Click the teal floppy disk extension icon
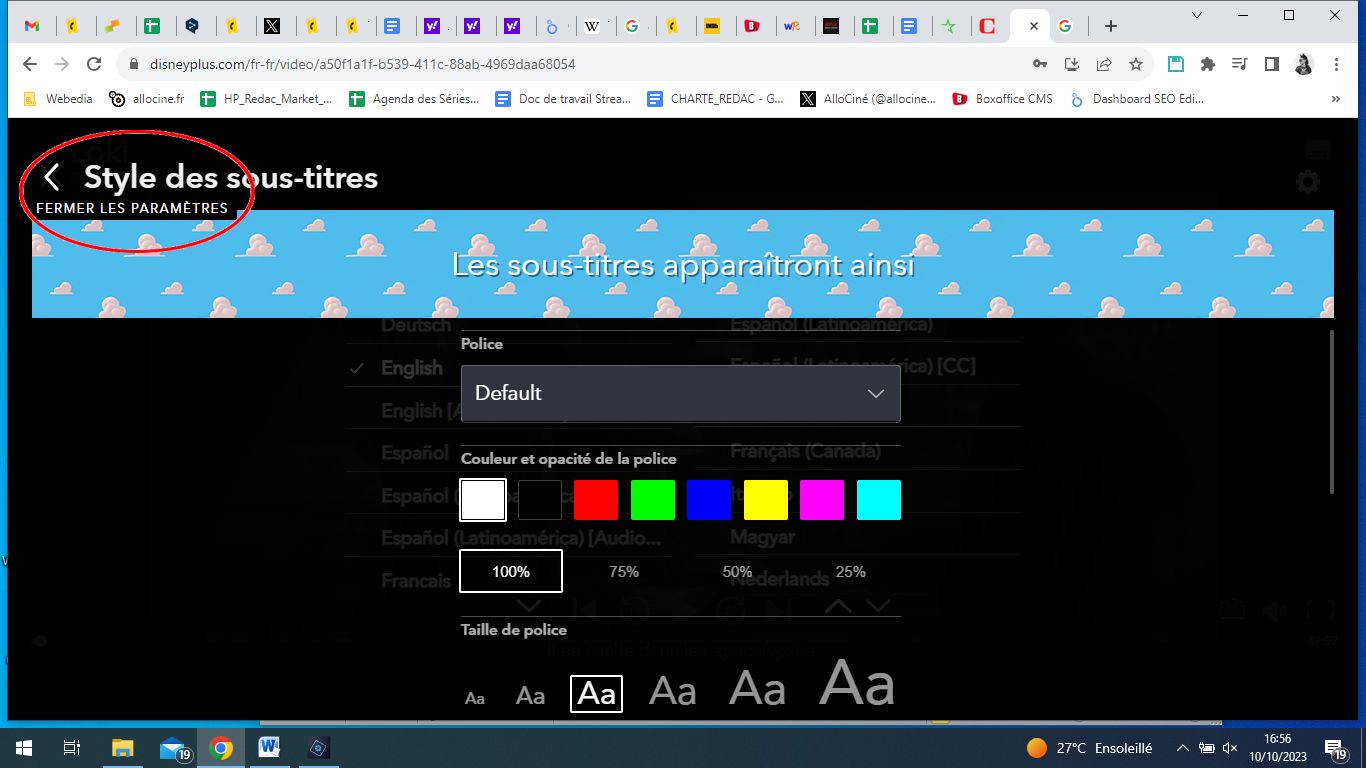 1176,64
